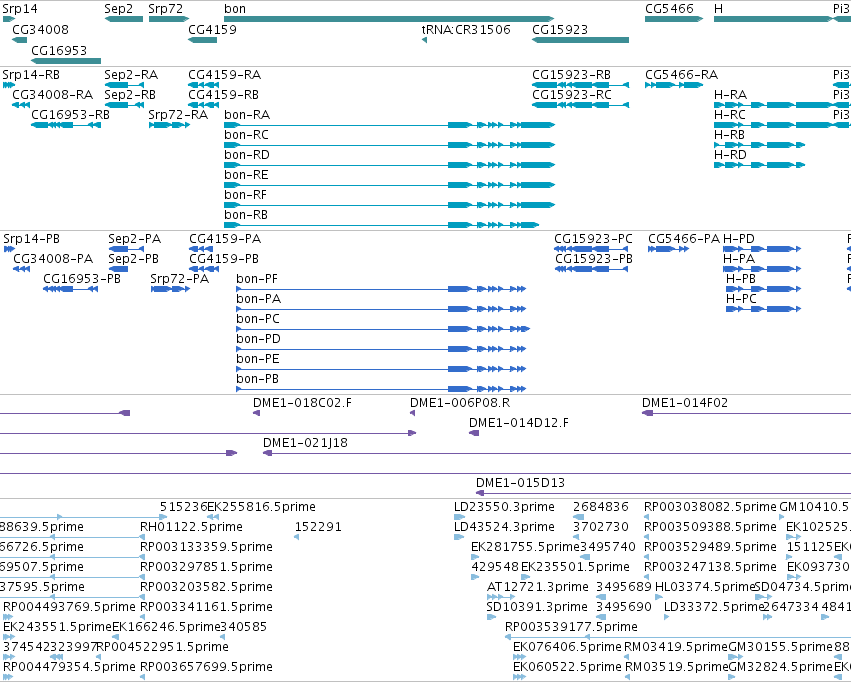This screenshot has width=851, height=682.
Task: Click the CG5466 gene label
Action: pyautogui.click(x=669, y=9)
